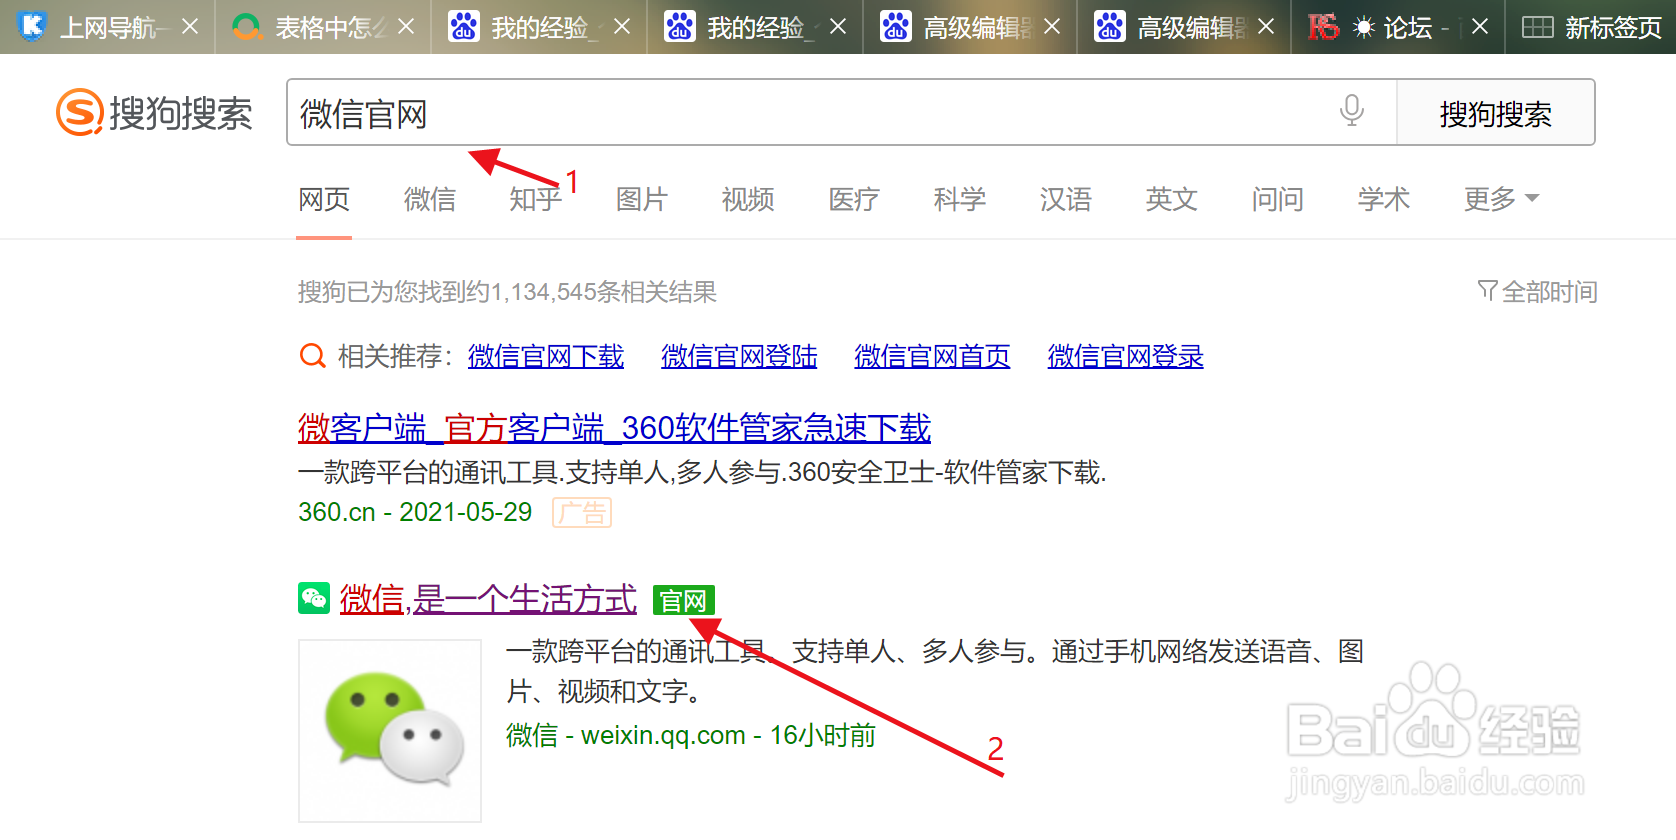
Task: Click the green 官网 badge
Action: (x=684, y=600)
